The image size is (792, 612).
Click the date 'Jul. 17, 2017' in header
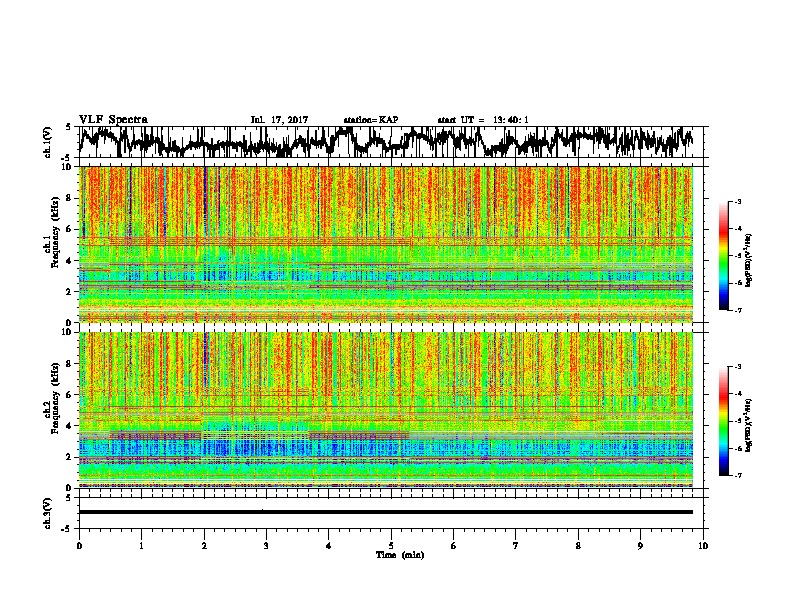(279, 120)
